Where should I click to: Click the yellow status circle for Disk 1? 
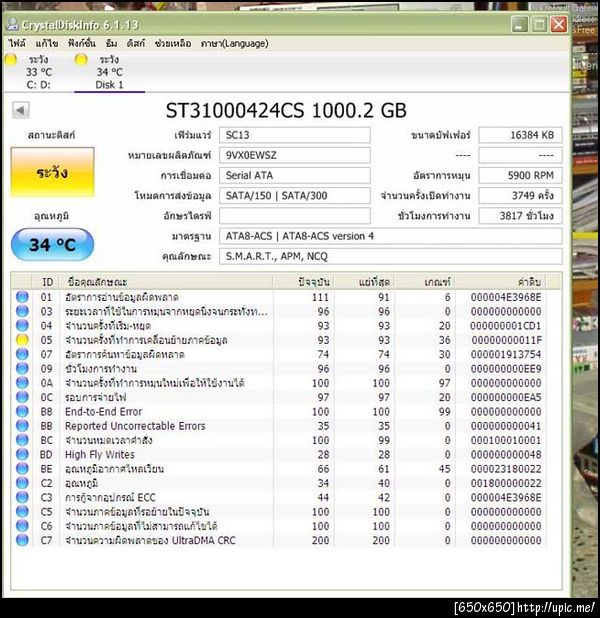(x=81, y=60)
